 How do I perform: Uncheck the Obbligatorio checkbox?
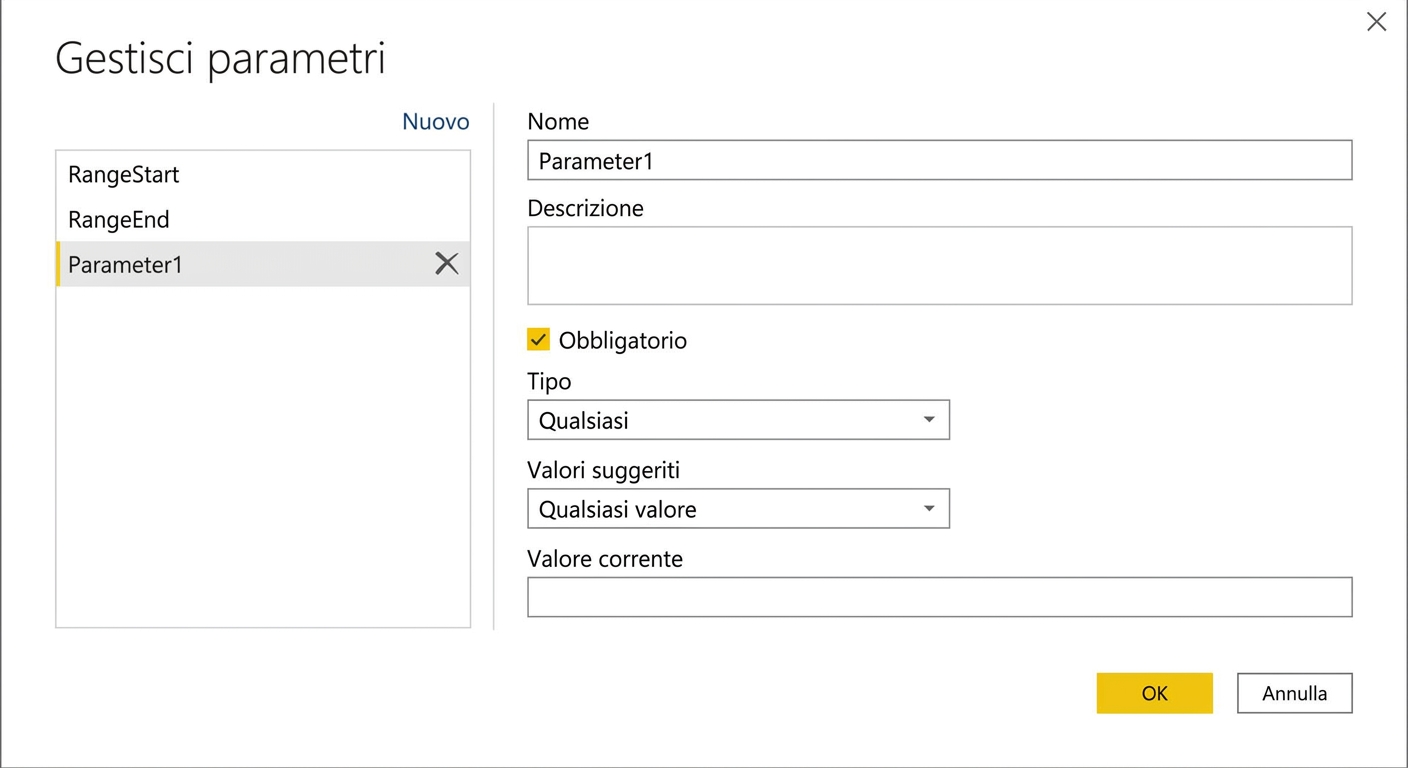pos(538,339)
